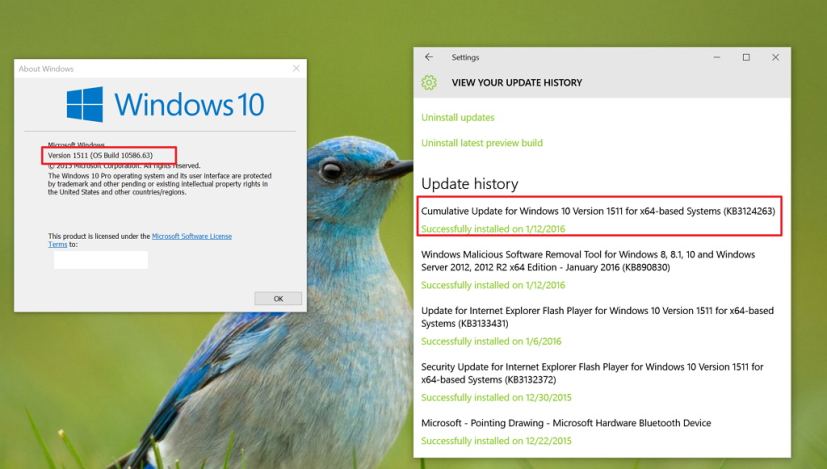This screenshot has width=827, height=469.
Task: Select Security Update KB3132372 entry
Action: coord(592,373)
